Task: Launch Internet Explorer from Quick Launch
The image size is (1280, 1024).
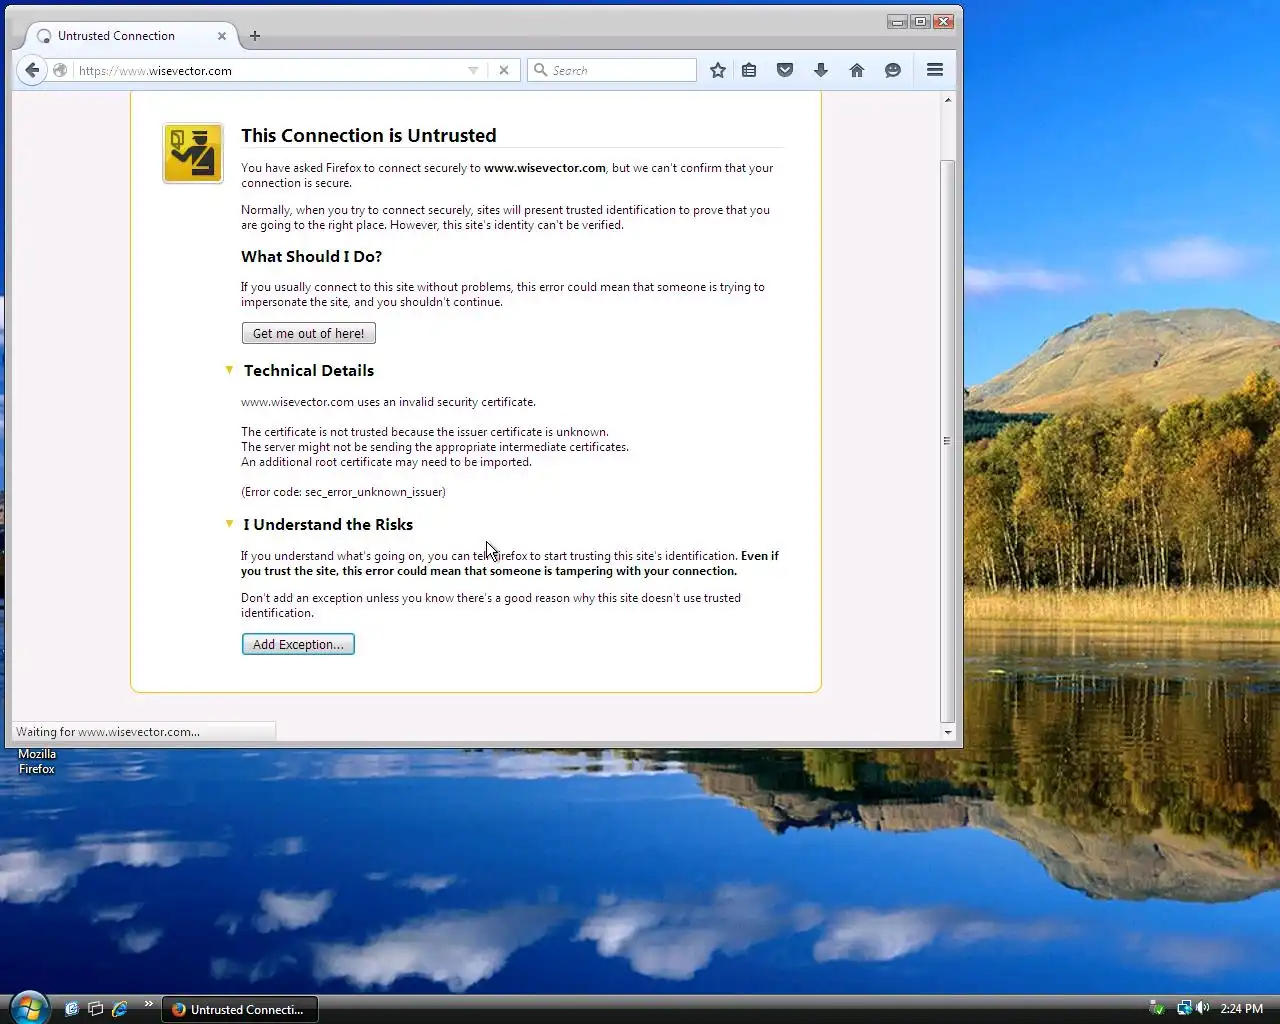Action: coord(120,1009)
